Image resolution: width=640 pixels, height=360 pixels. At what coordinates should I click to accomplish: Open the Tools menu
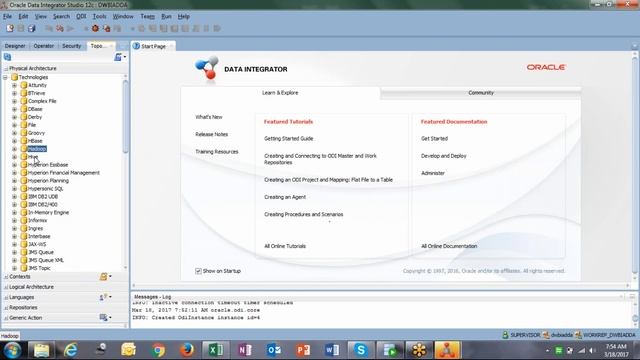99,16
